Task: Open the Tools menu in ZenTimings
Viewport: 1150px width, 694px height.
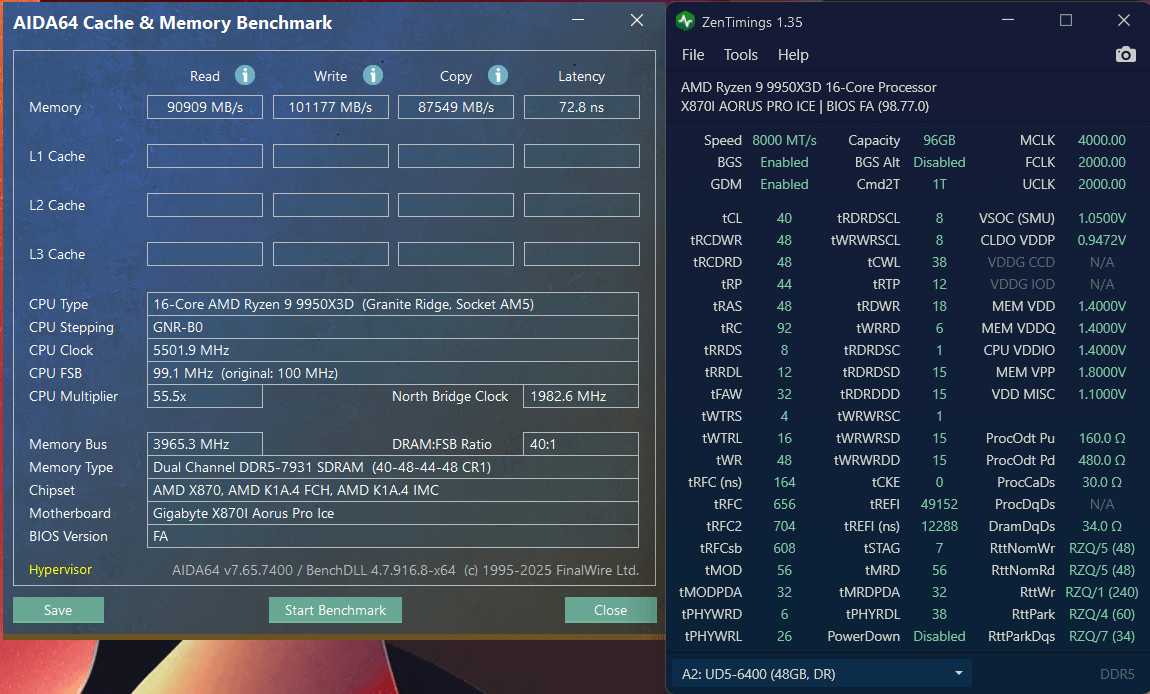Action: pos(741,55)
